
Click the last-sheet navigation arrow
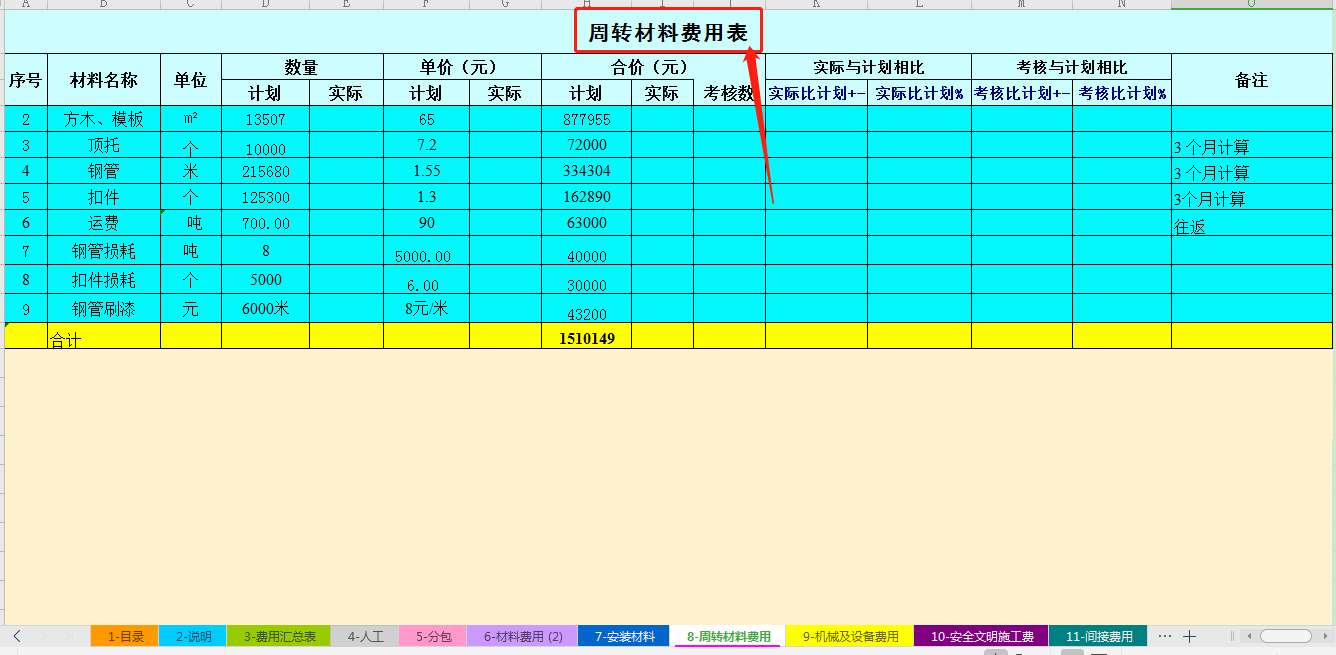pyautogui.click(x=68, y=634)
